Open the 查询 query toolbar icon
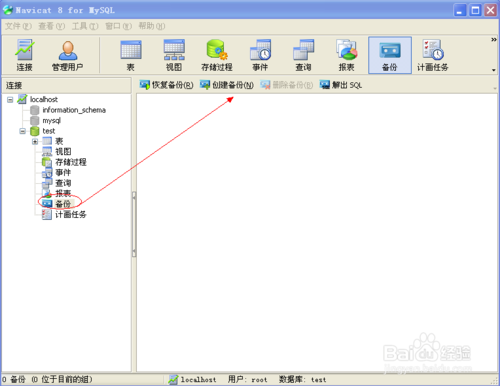Image resolution: width=500 pixels, height=386 pixels. pos(303,55)
